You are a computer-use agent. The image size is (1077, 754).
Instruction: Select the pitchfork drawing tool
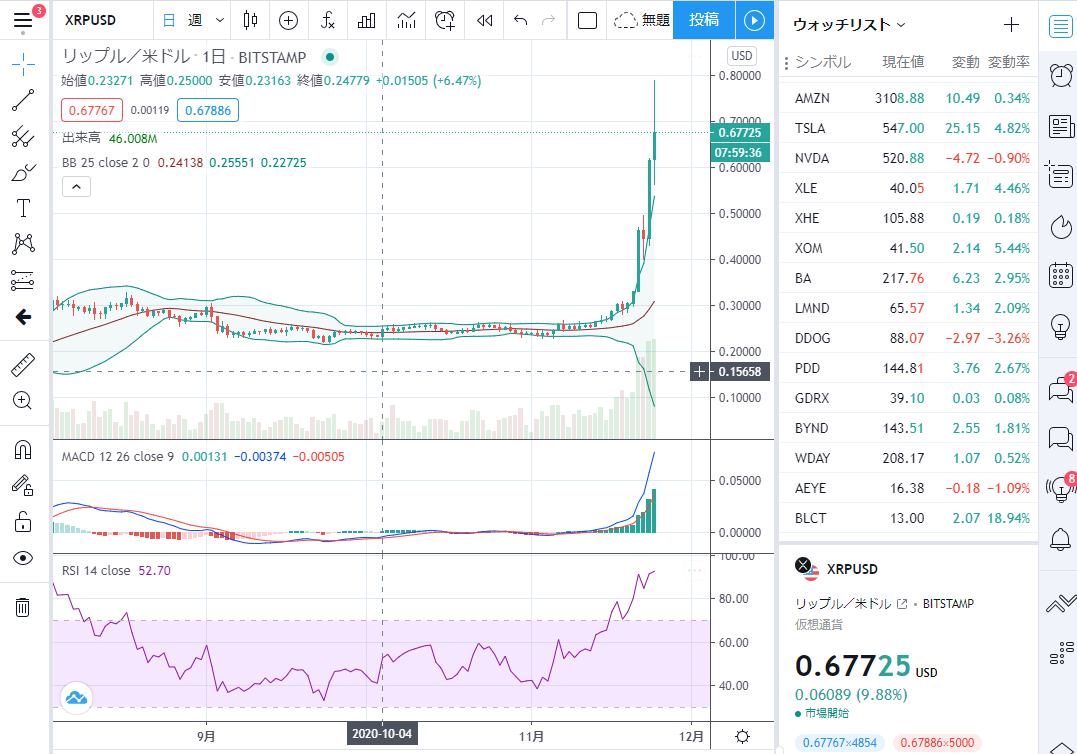click(23, 136)
